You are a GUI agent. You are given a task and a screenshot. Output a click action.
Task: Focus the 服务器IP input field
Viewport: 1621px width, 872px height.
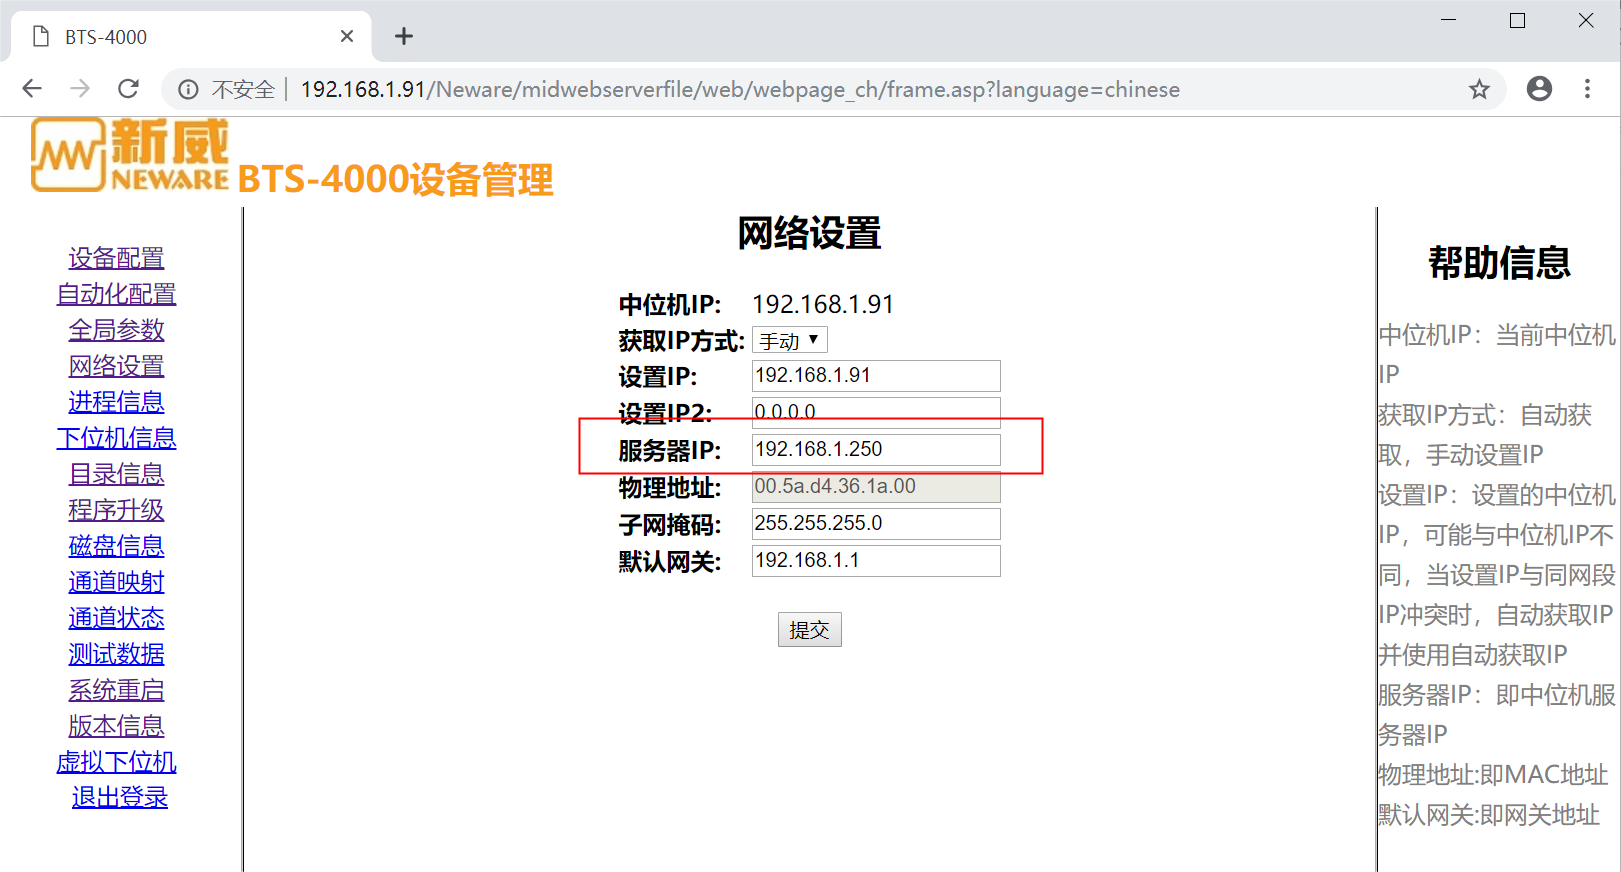point(876,450)
